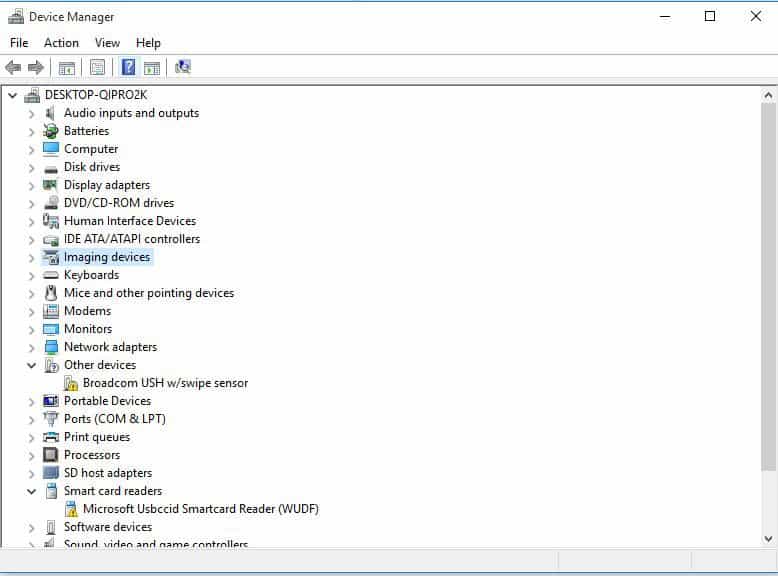Click the mouse icon beside Mice and other pointing devices
Image resolution: width=778 pixels, height=576 pixels.
[x=51, y=293]
